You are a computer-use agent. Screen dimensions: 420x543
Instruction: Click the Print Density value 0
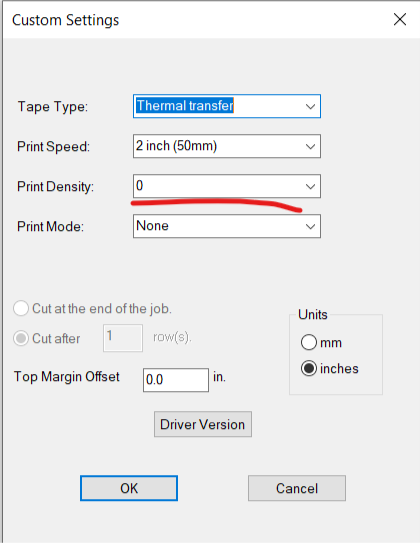140,186
